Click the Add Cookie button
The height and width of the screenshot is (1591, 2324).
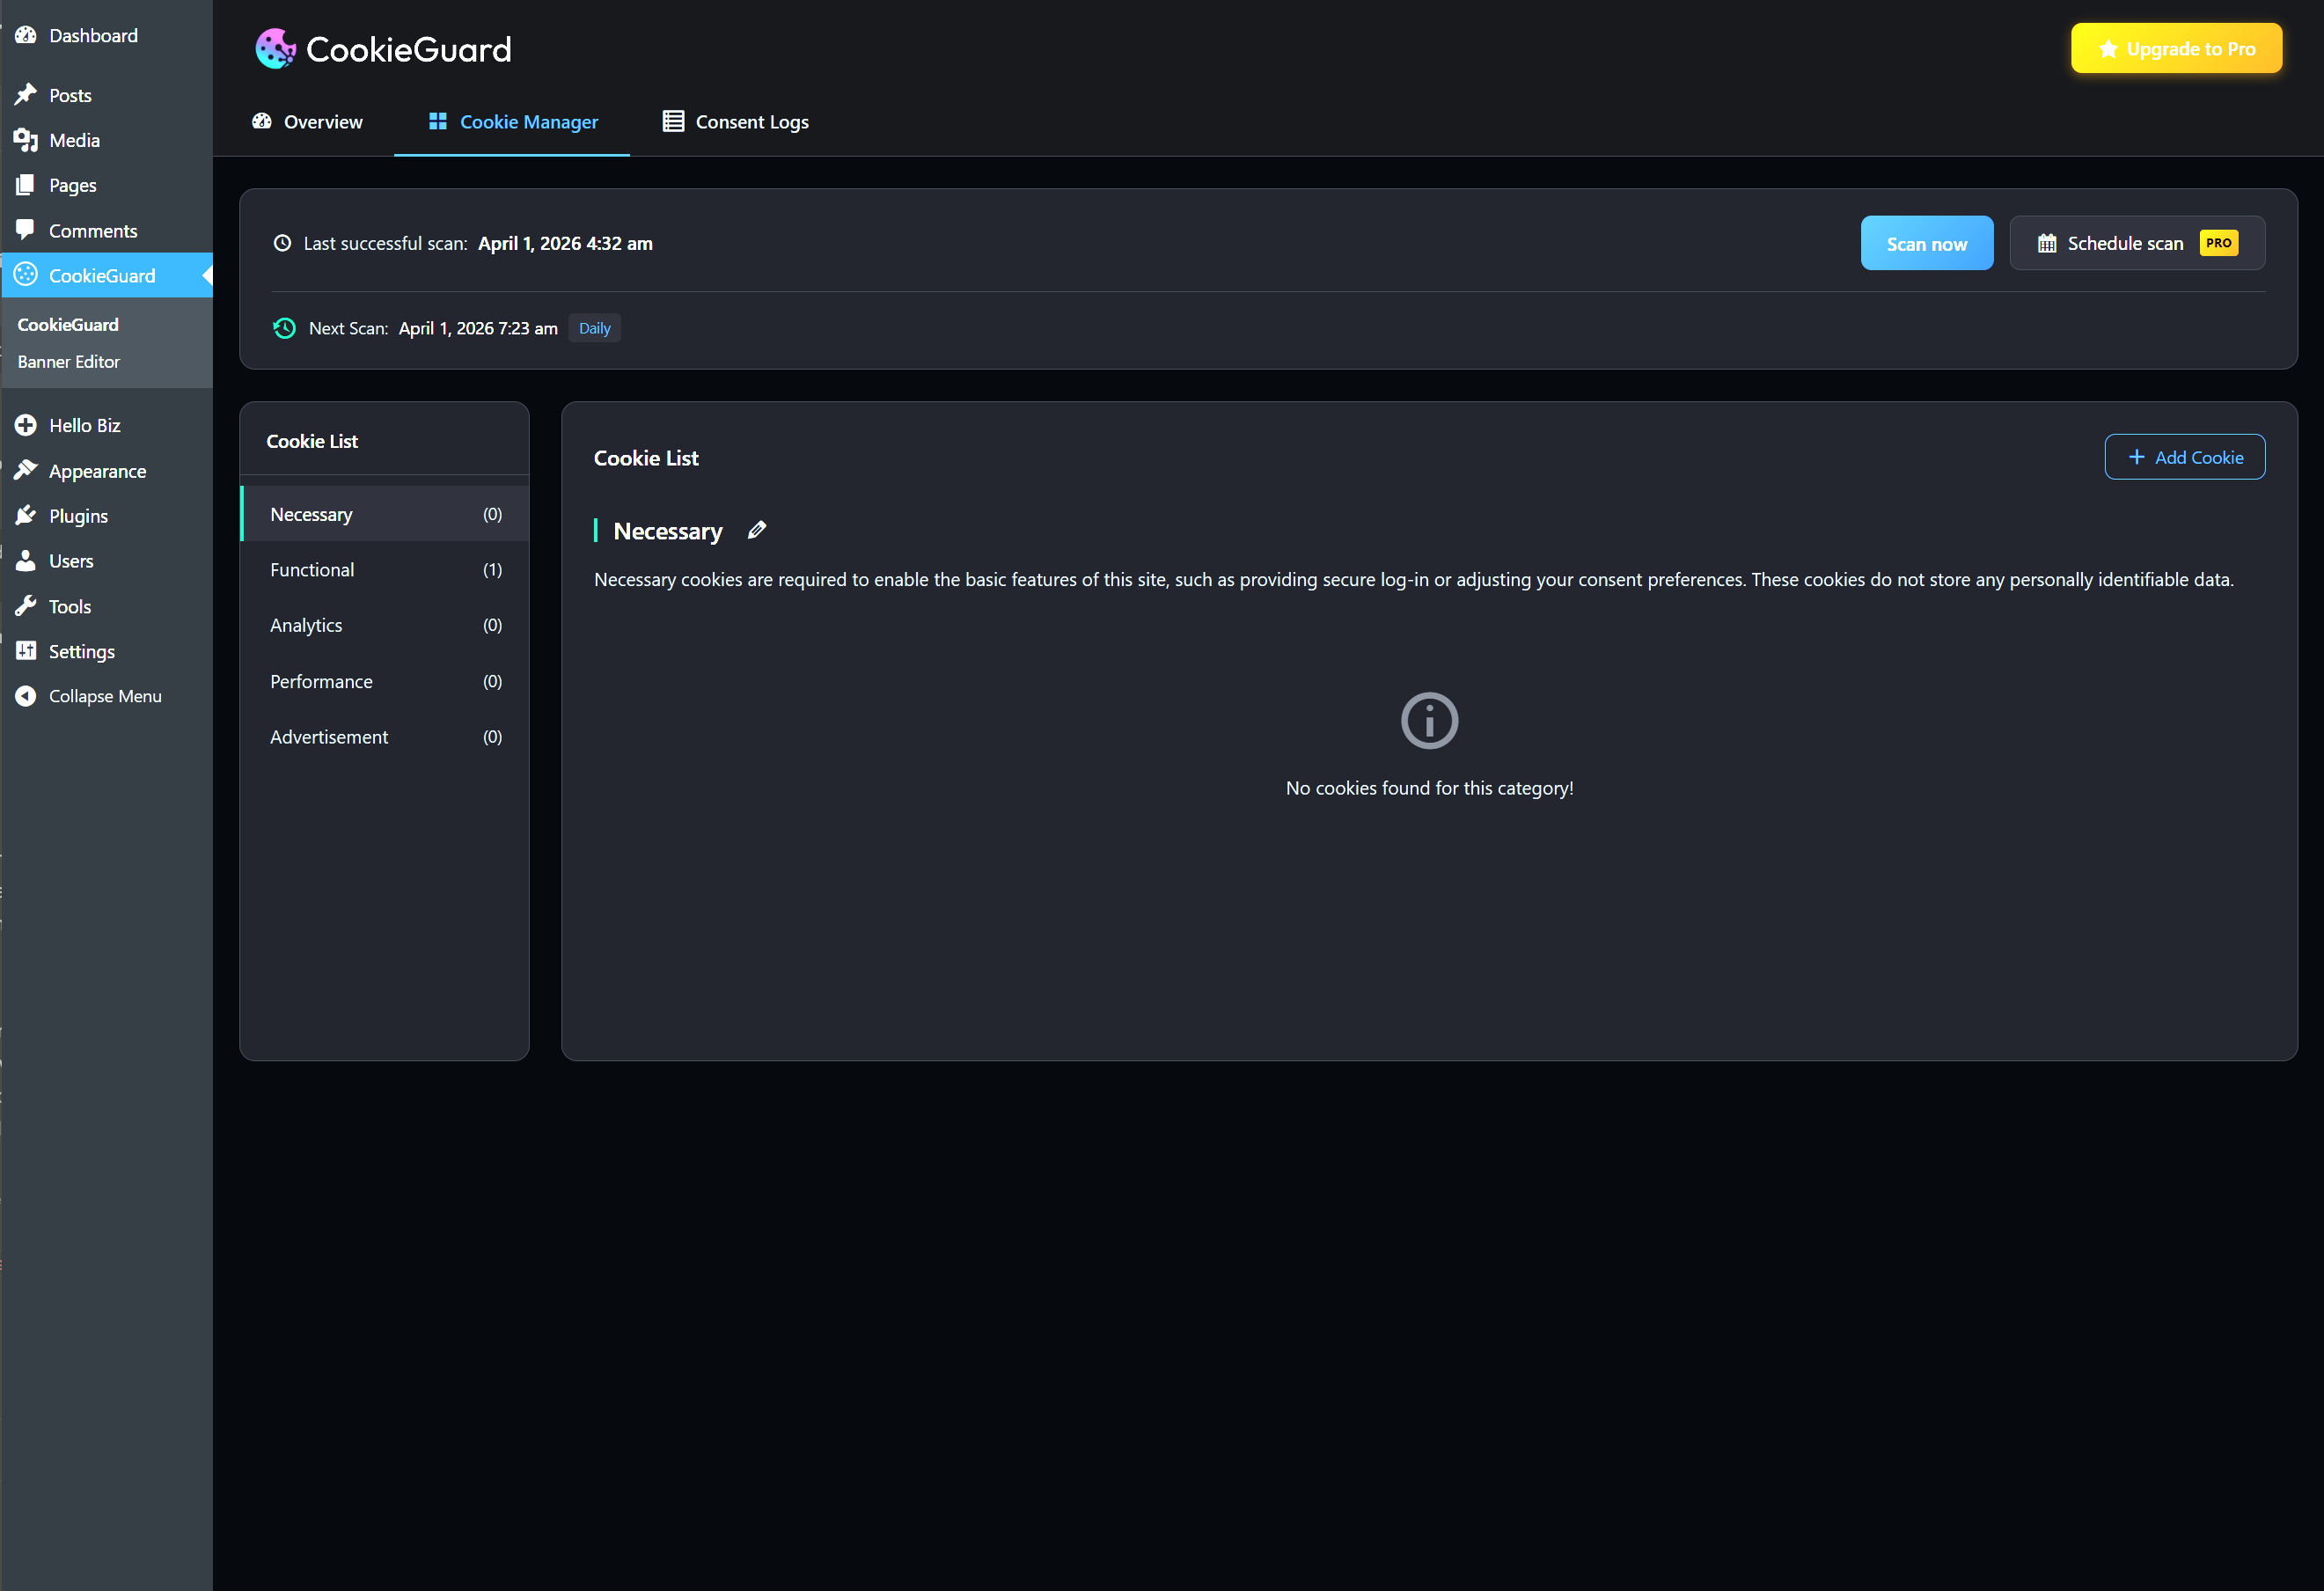[x=2185, y=457]
